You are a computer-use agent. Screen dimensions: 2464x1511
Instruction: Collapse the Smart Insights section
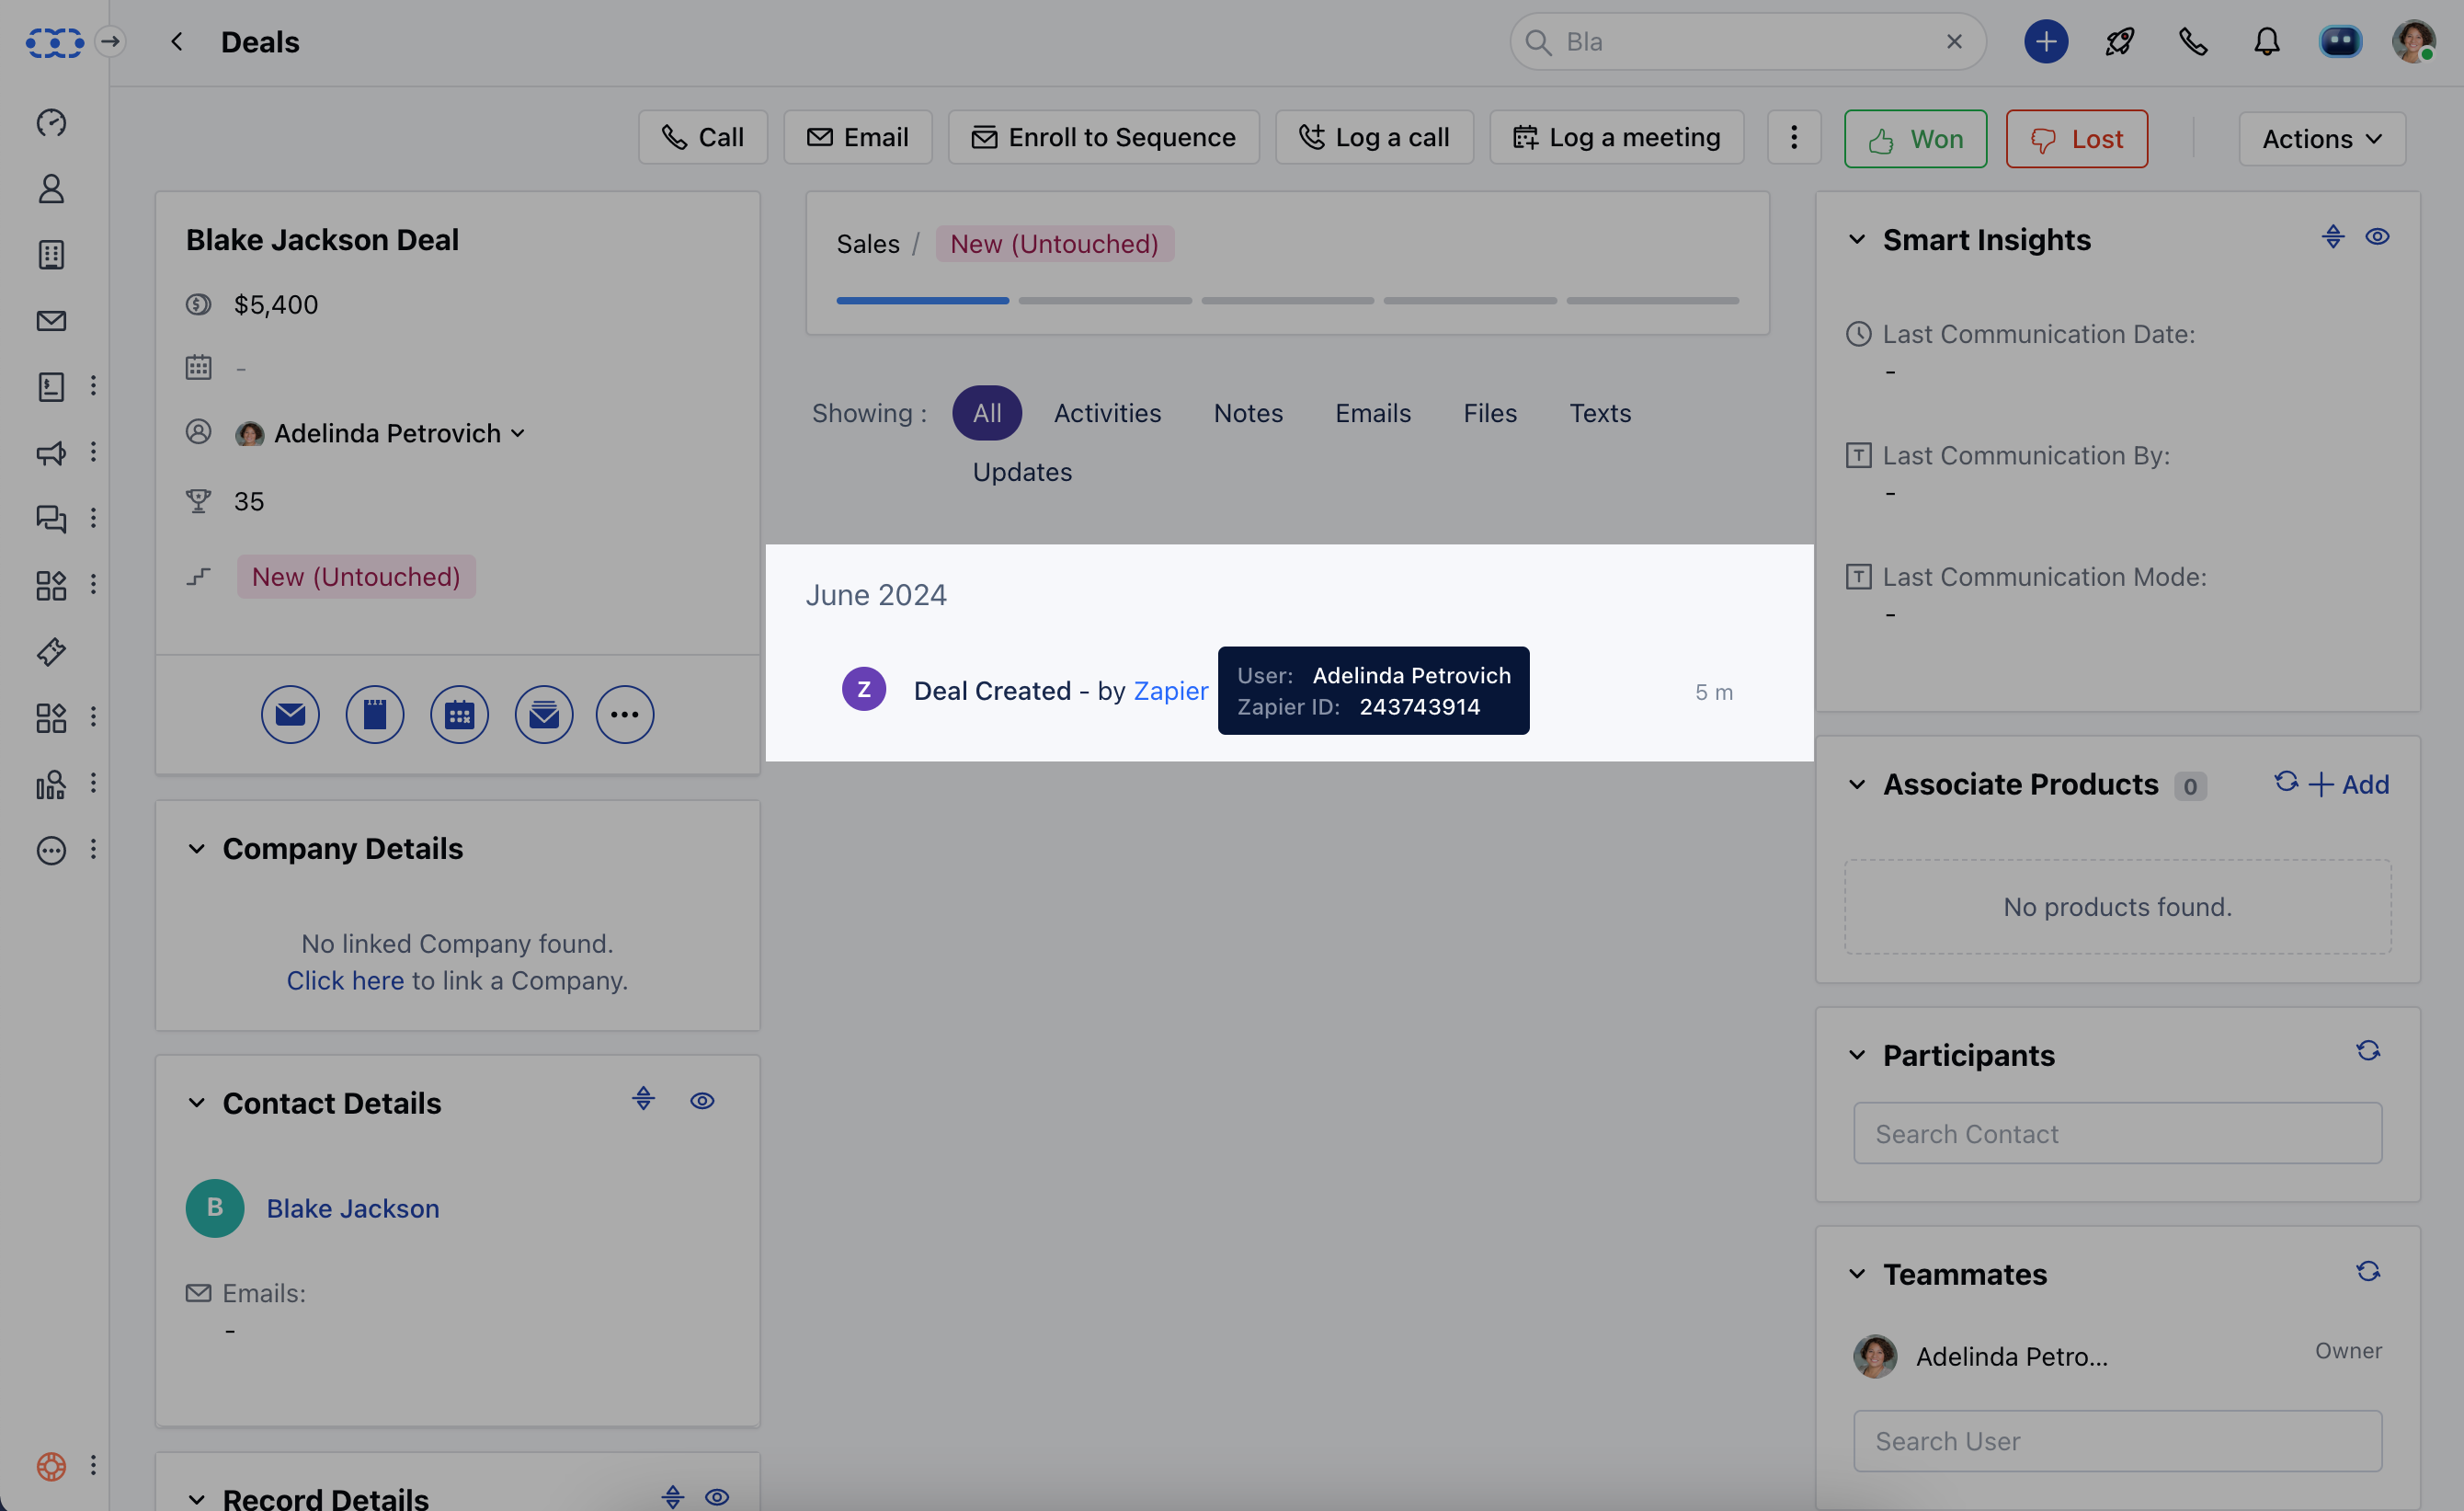click(1857, 239)
